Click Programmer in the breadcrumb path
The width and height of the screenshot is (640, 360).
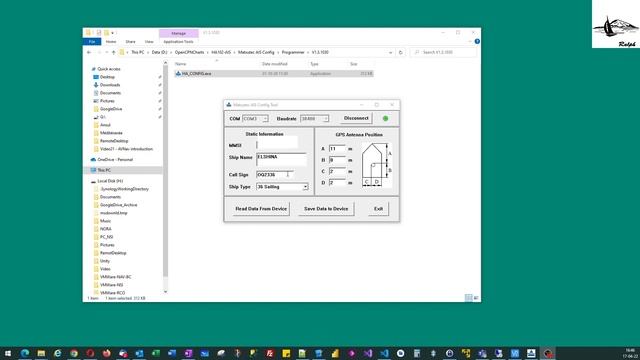coord(293,52)
